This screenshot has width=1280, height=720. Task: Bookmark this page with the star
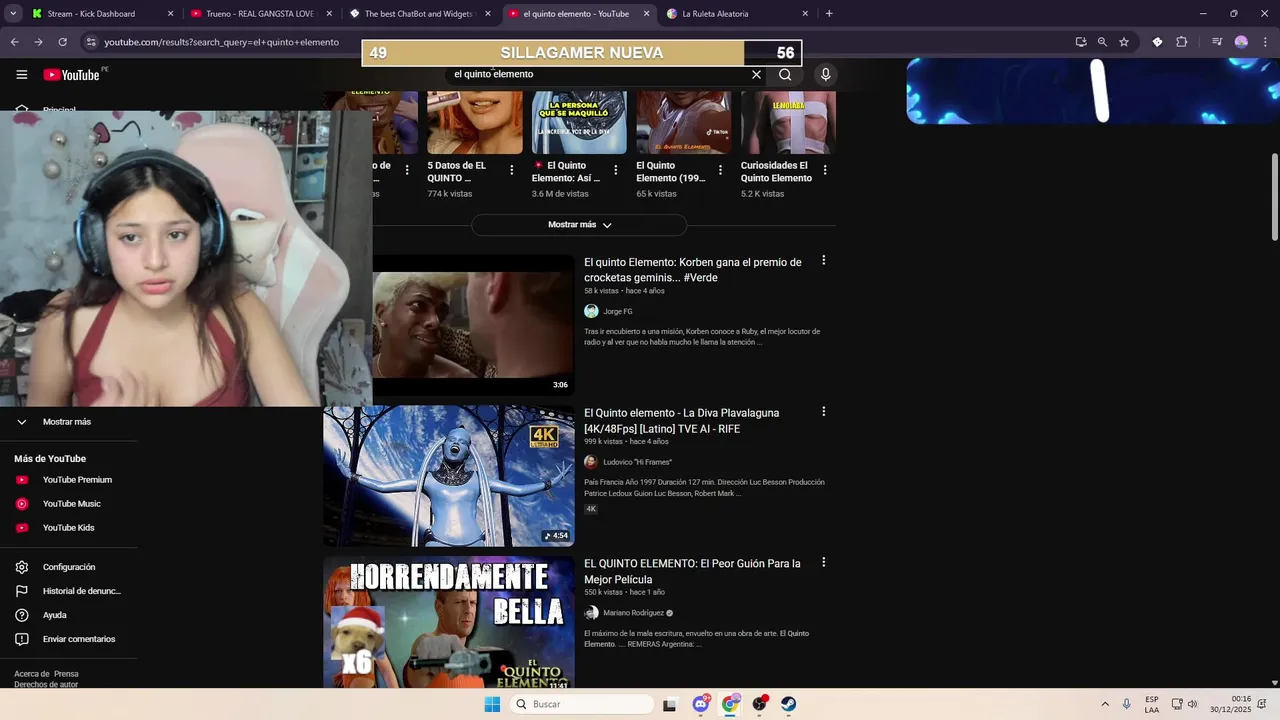pos(1124,42)
